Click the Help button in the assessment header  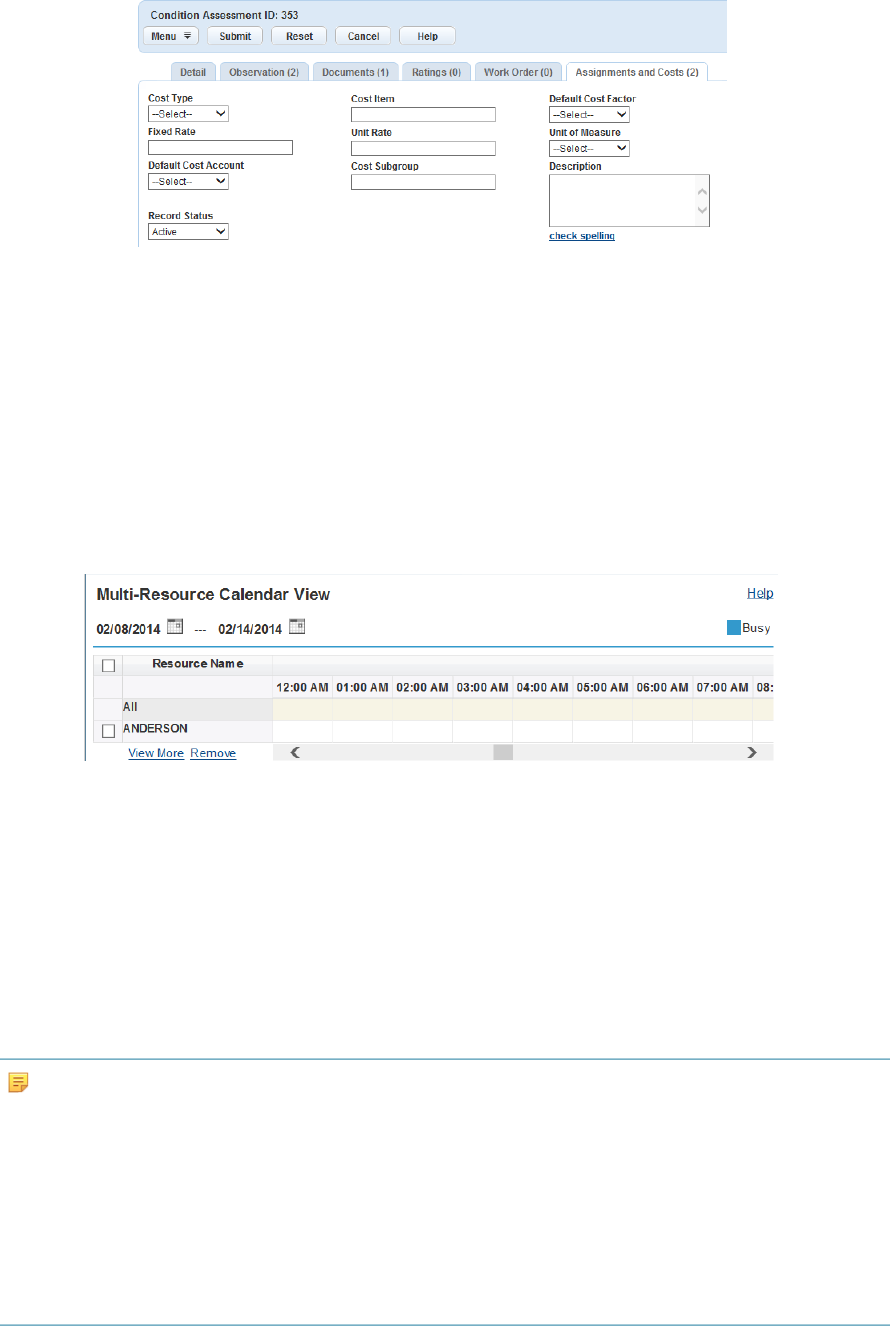tap(427, 36)
